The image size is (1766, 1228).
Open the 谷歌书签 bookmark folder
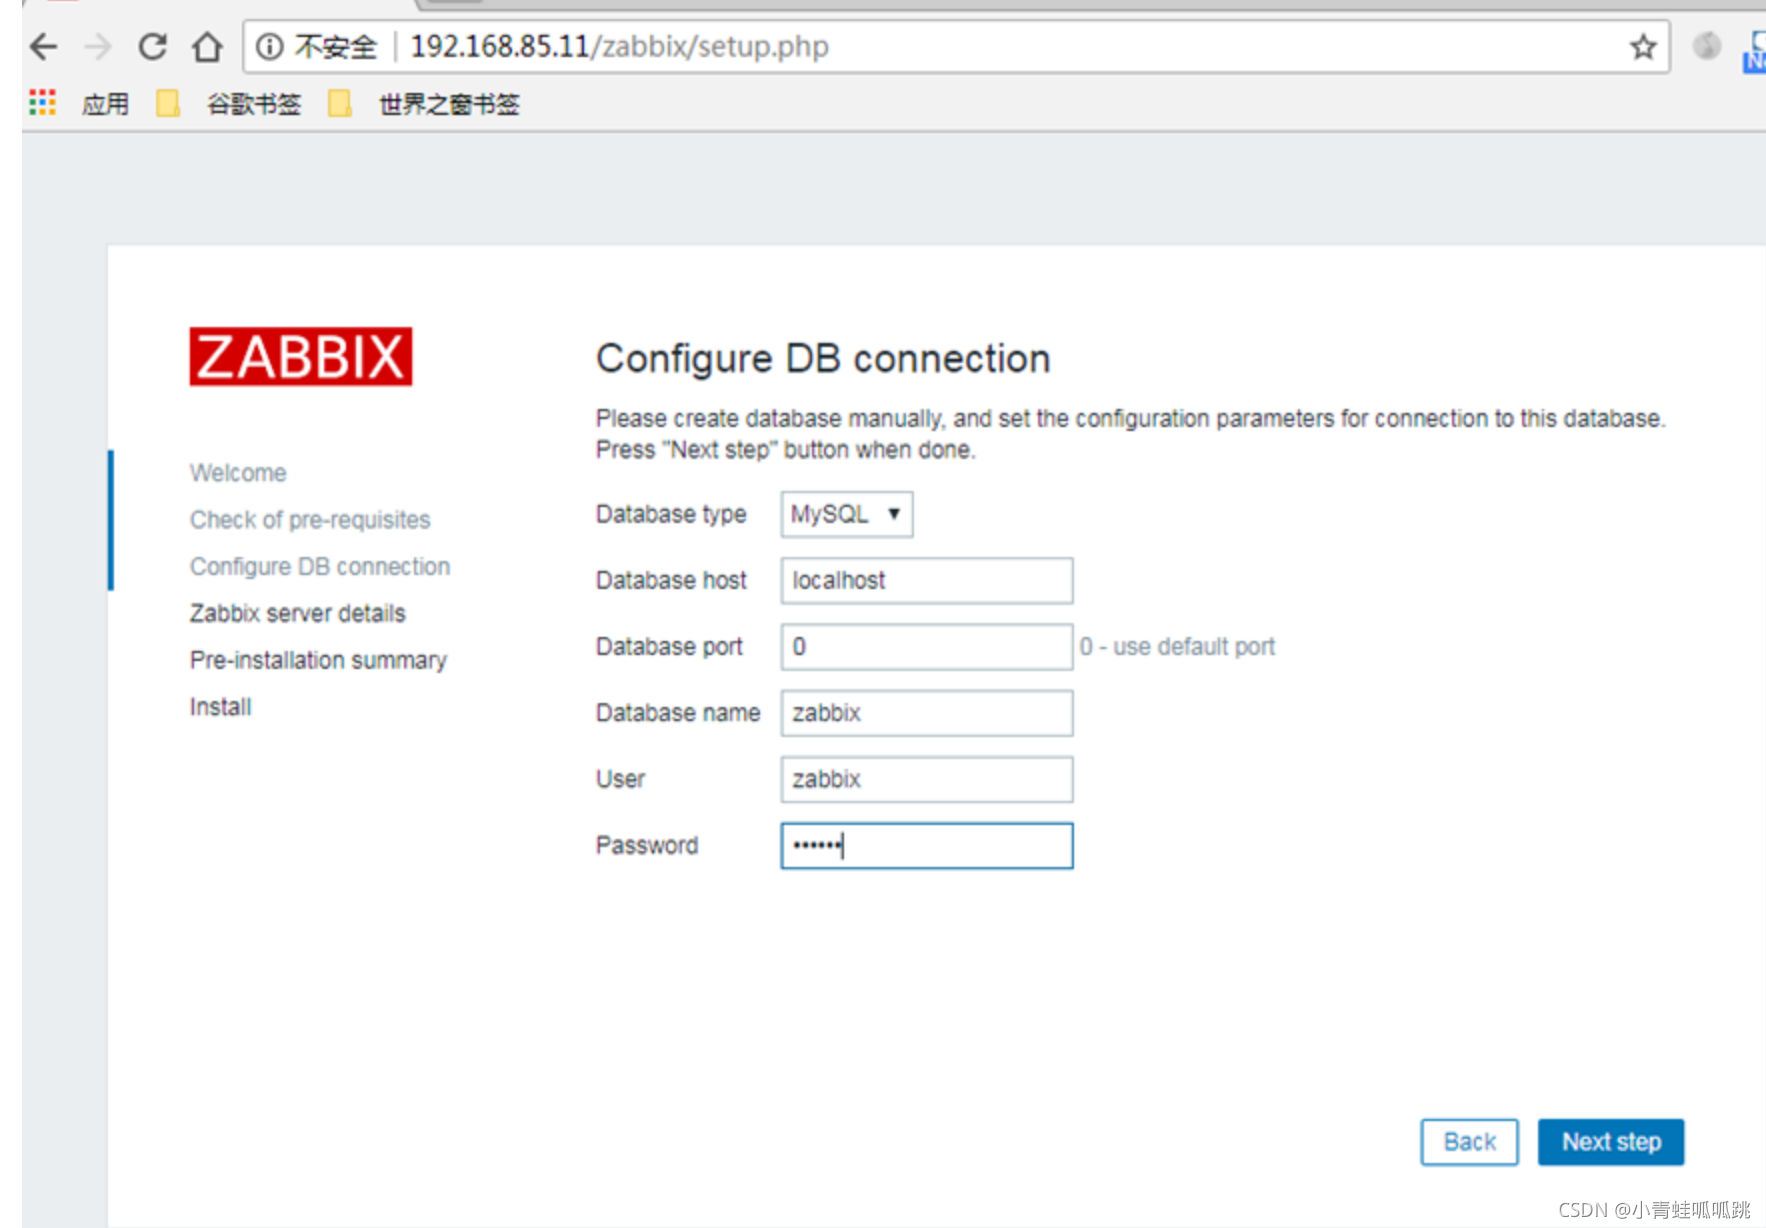(229, 103)
